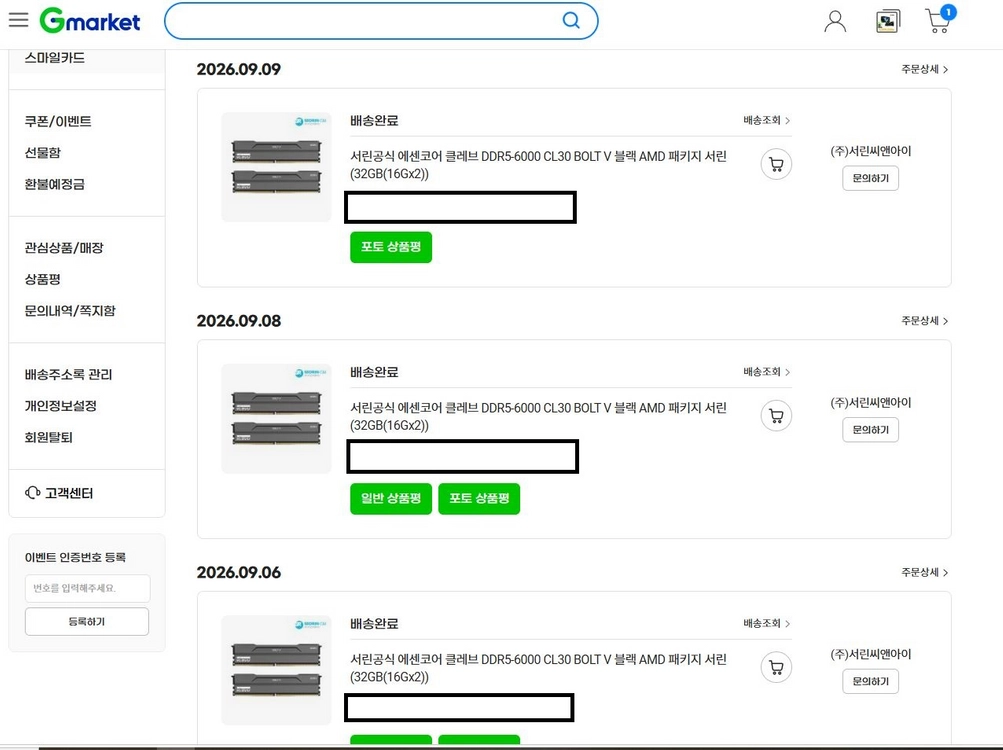
Task: Open product title in 2026.09.06 order
Action: [538, 668]
